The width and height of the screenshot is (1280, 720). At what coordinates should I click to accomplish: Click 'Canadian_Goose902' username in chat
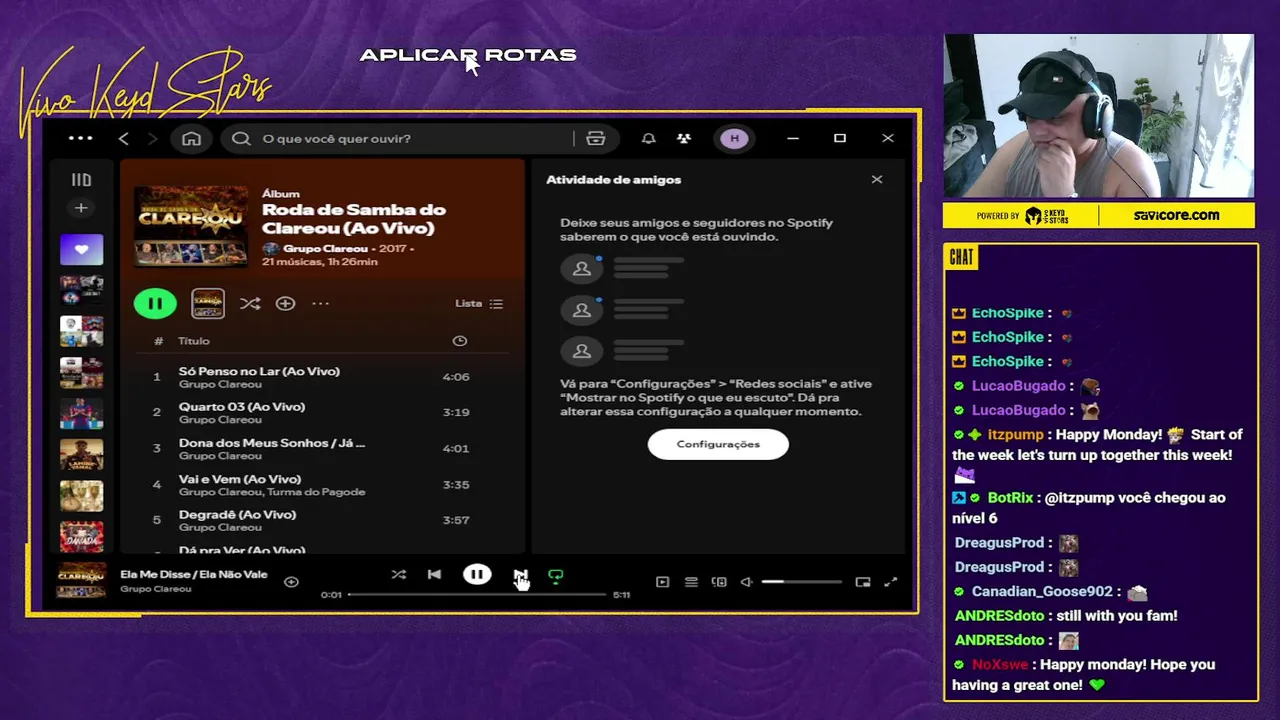(1042, 591)
